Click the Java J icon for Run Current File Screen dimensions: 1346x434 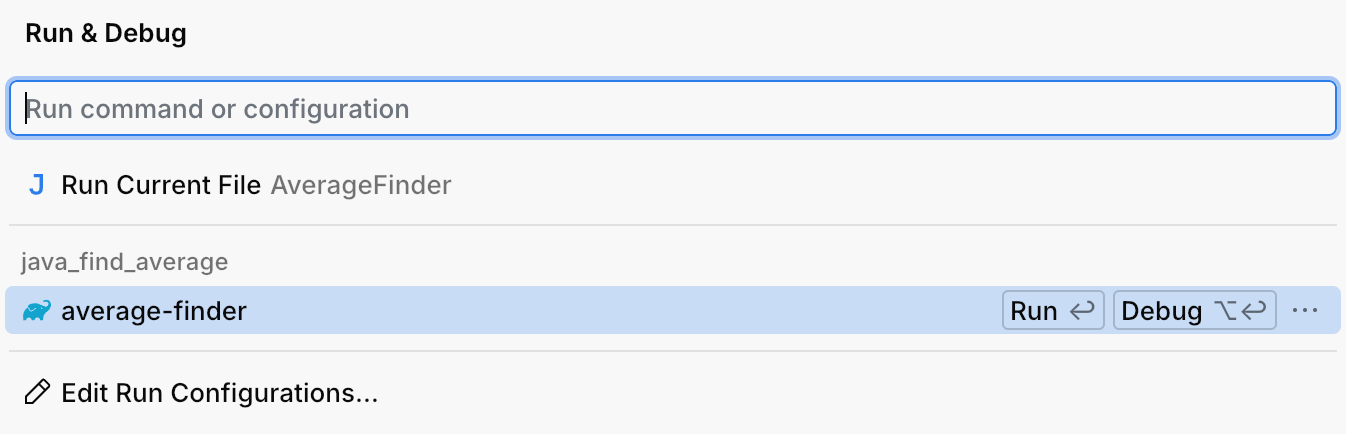click(x=36, y=185)
